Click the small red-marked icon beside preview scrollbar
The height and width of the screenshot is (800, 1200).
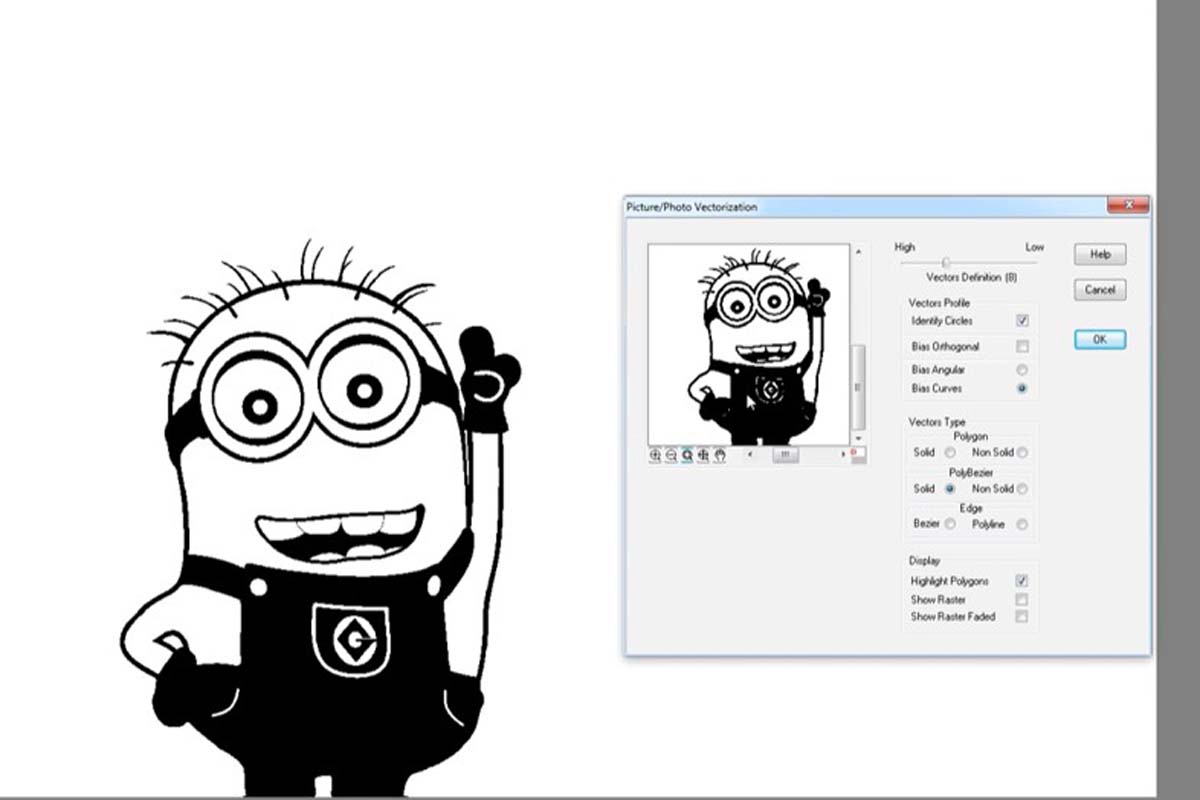pyautogui.click(x=858, y=455)
